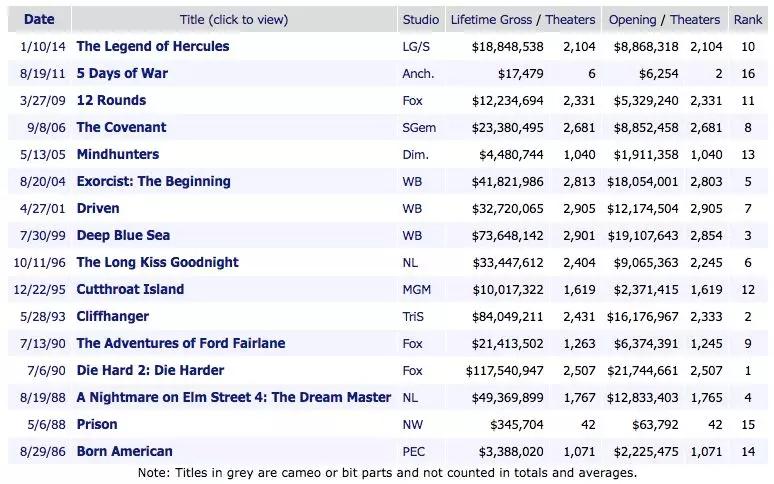The image size is (774, 484).
Task: Sort by Studio column header
Action: click(x=420, y=19)
